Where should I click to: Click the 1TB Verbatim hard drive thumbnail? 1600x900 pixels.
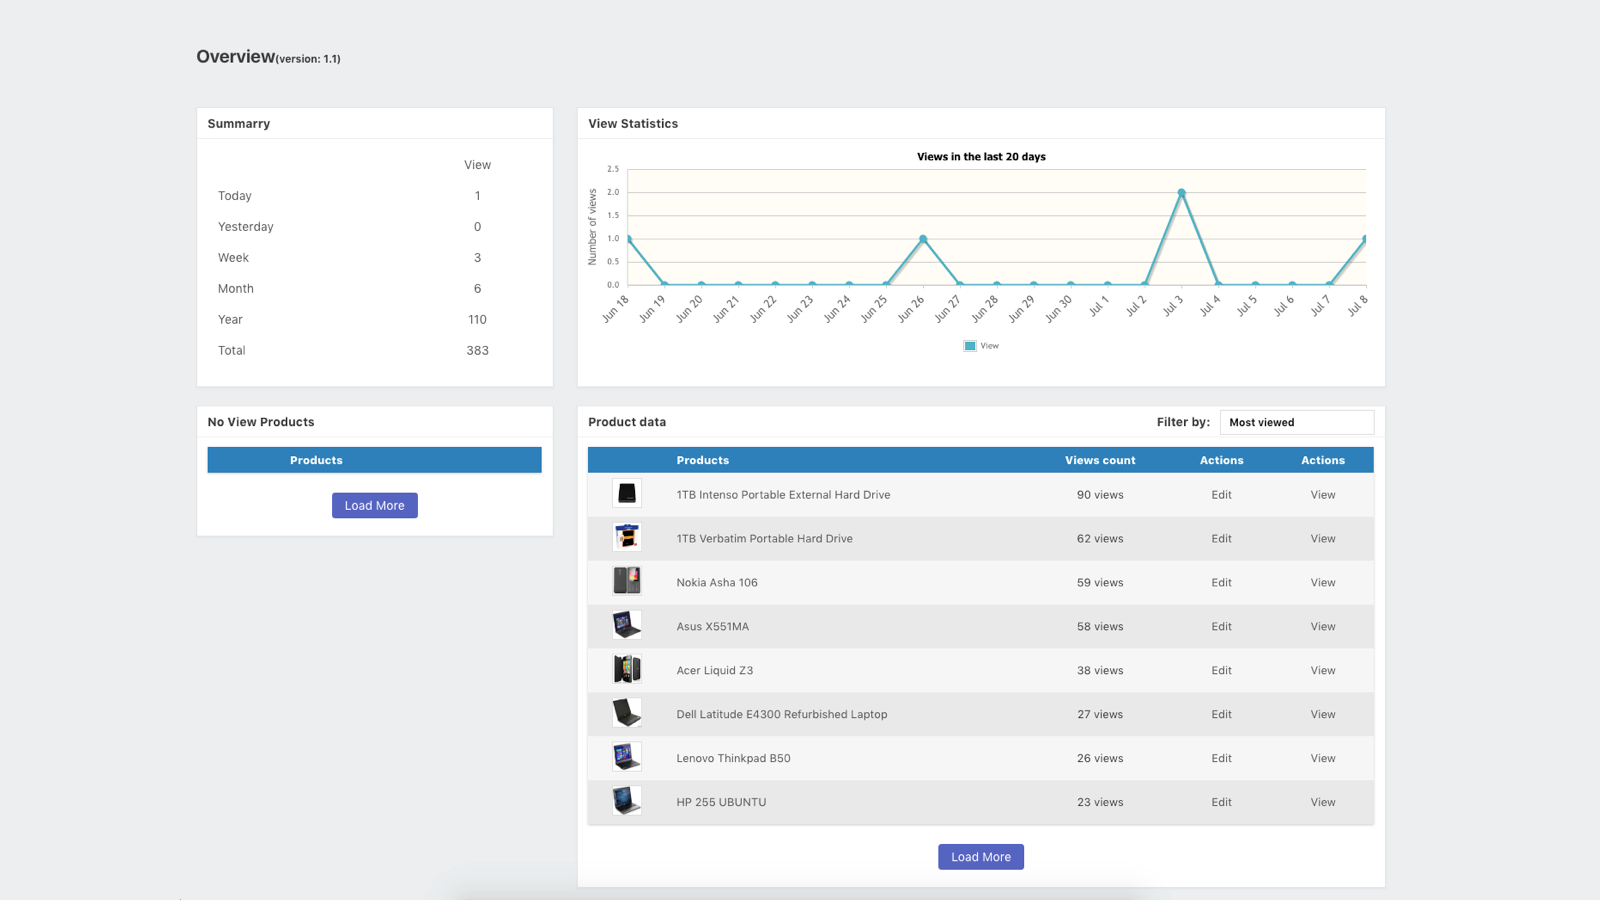[627, 537]
